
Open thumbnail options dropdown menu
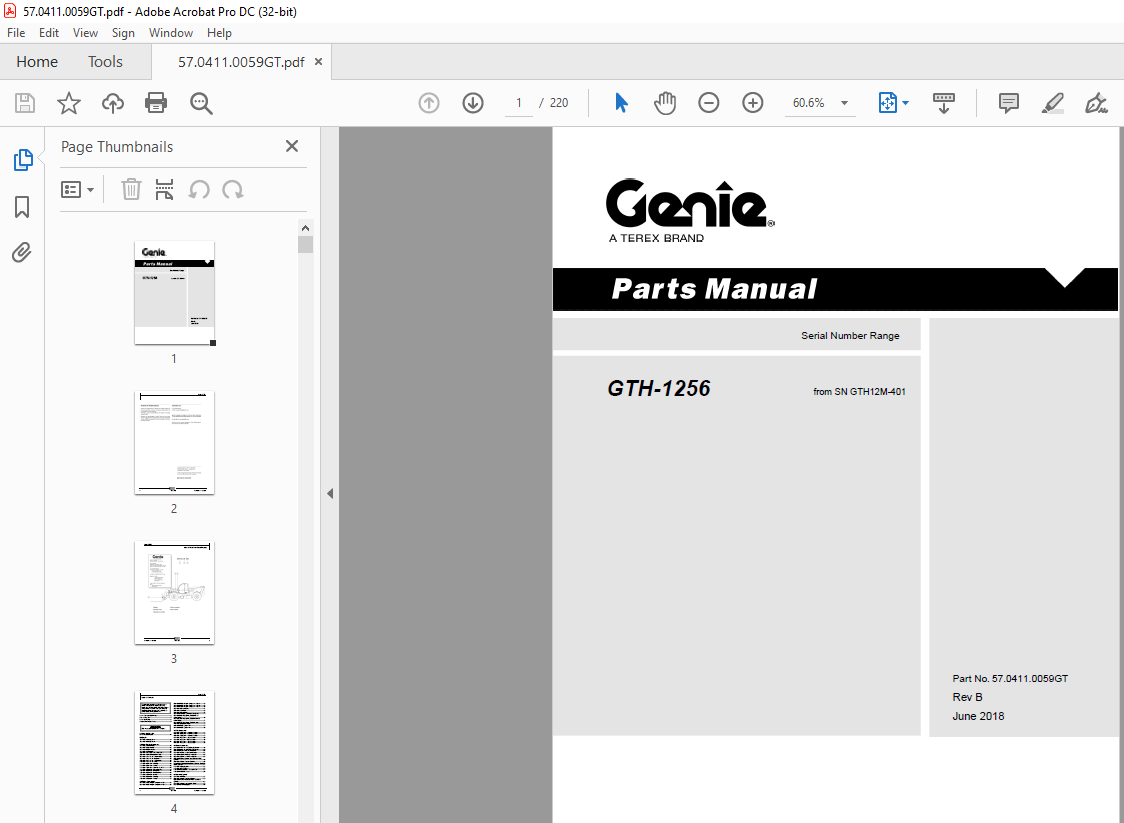click(x=77, y=190)
